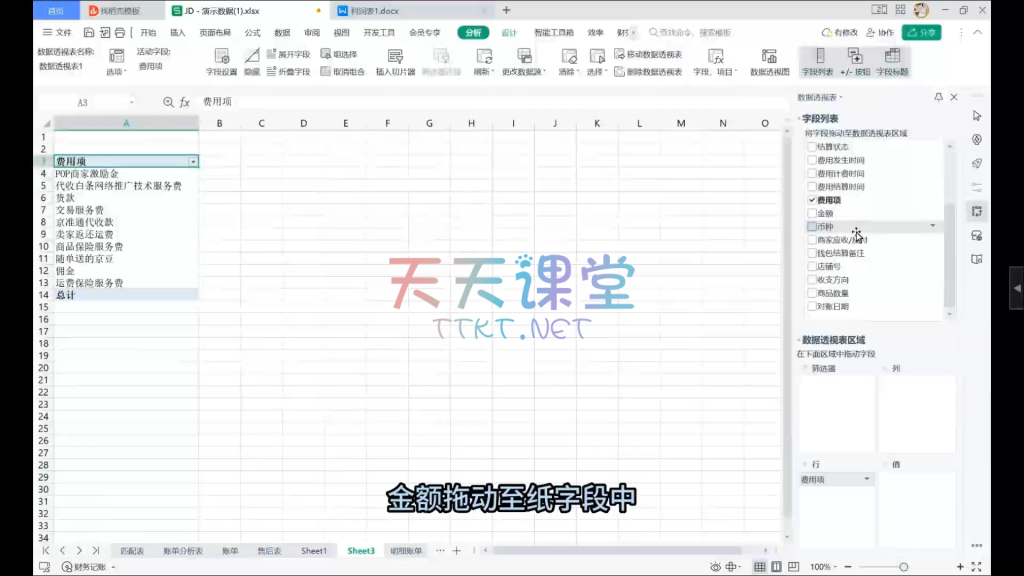Open the 插入 ribbon menu tab
The height and width of the screenshot is (576, 1024).
pos(178,32)
